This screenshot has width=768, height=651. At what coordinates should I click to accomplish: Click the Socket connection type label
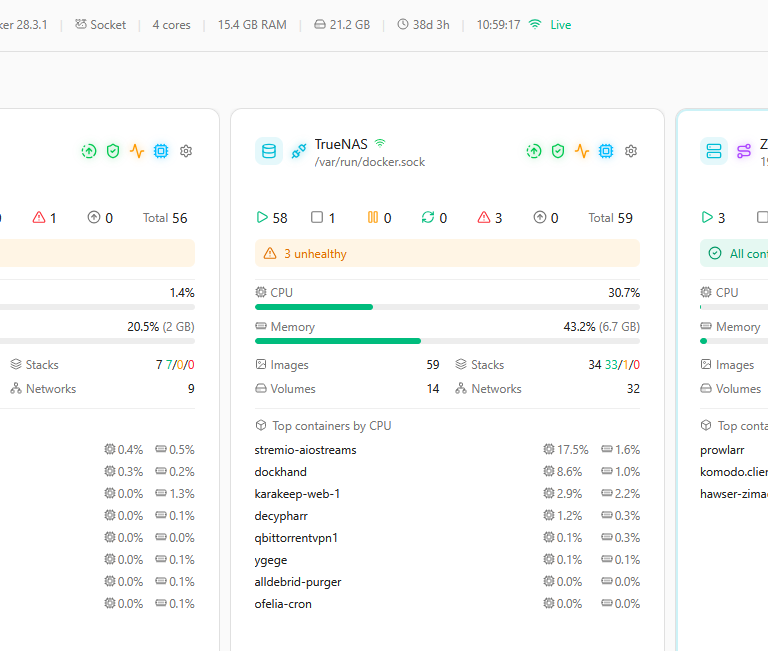pyautogui.click(x=100, y=24)
